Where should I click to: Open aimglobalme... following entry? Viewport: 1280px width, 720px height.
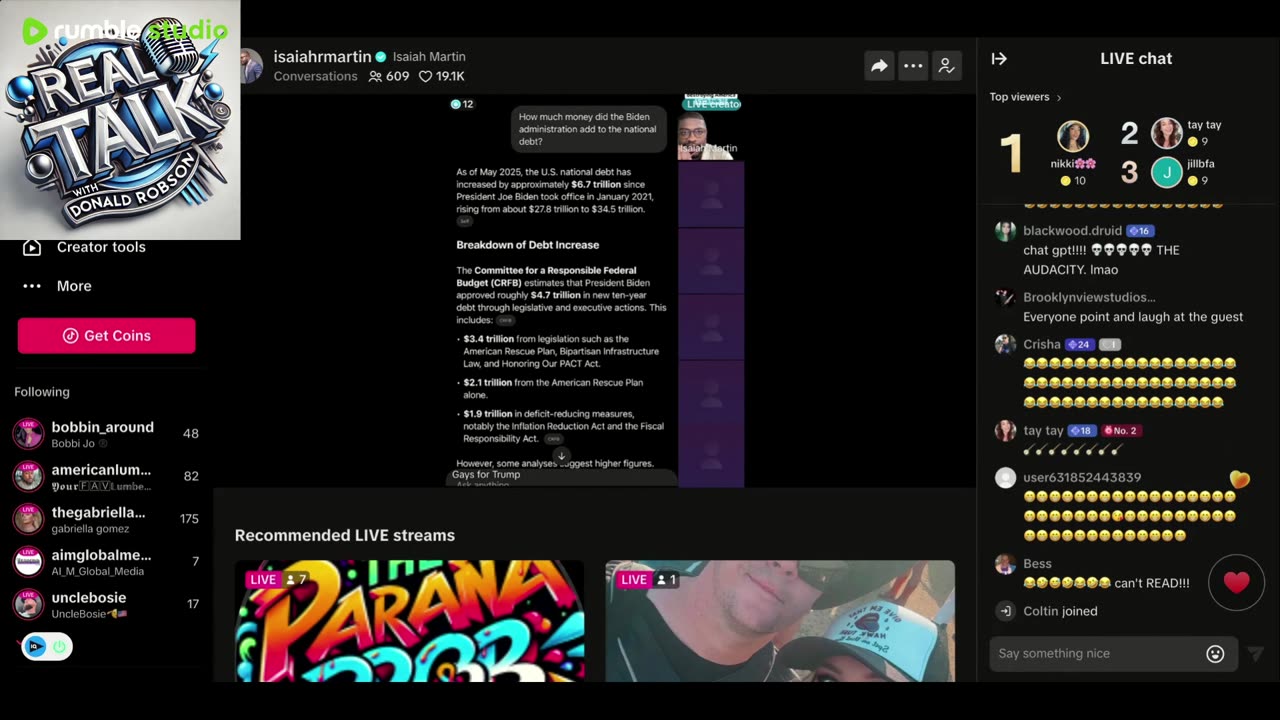[106, 562]
